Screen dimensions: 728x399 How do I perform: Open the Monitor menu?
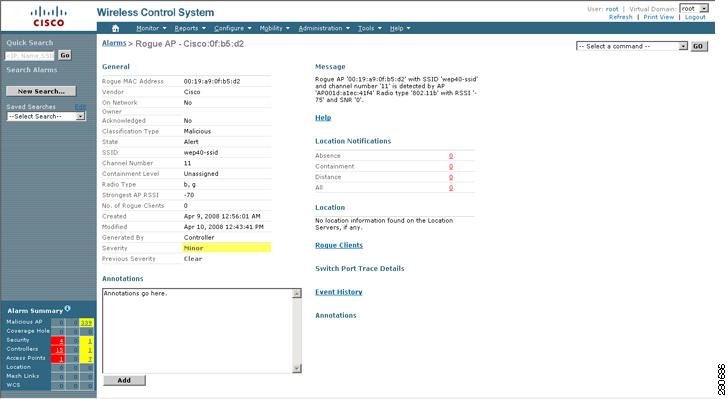click(151, 28)
